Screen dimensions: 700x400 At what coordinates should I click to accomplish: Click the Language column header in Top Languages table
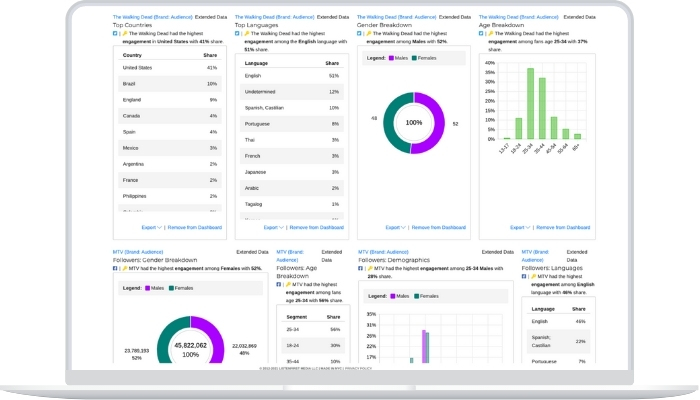256,63
